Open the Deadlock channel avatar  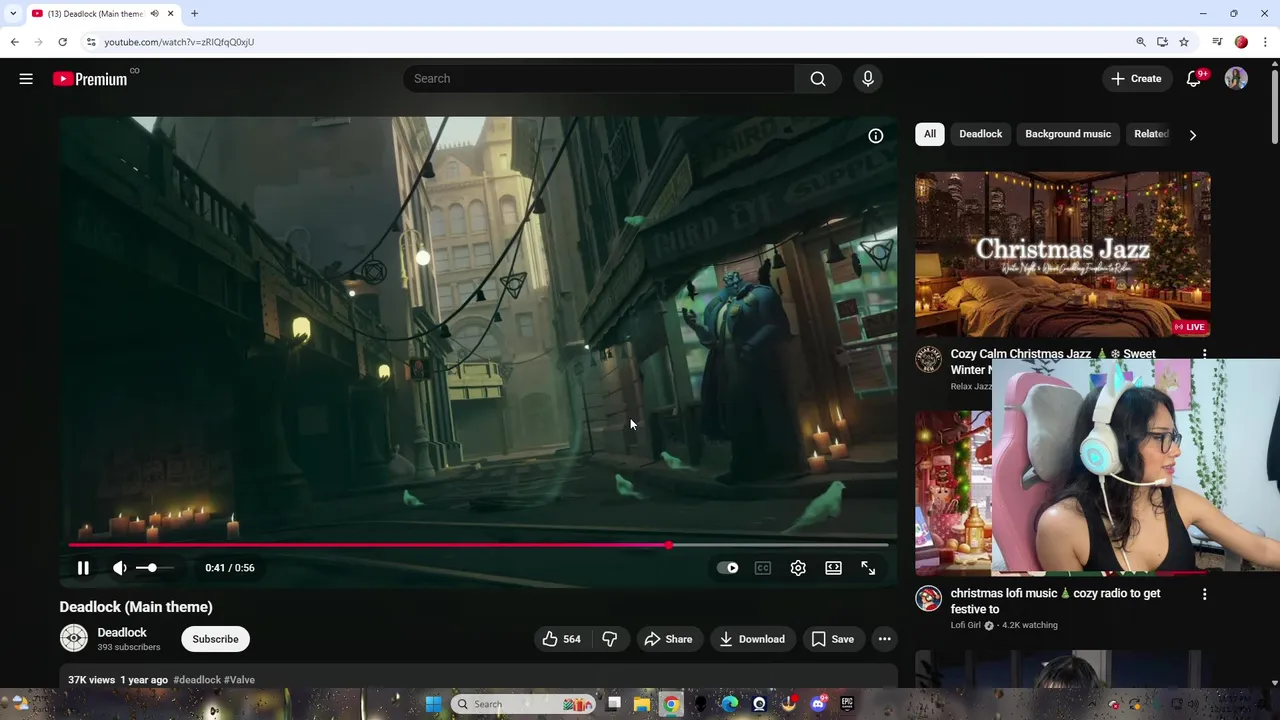pyautogui.click(x=74, y=638)
